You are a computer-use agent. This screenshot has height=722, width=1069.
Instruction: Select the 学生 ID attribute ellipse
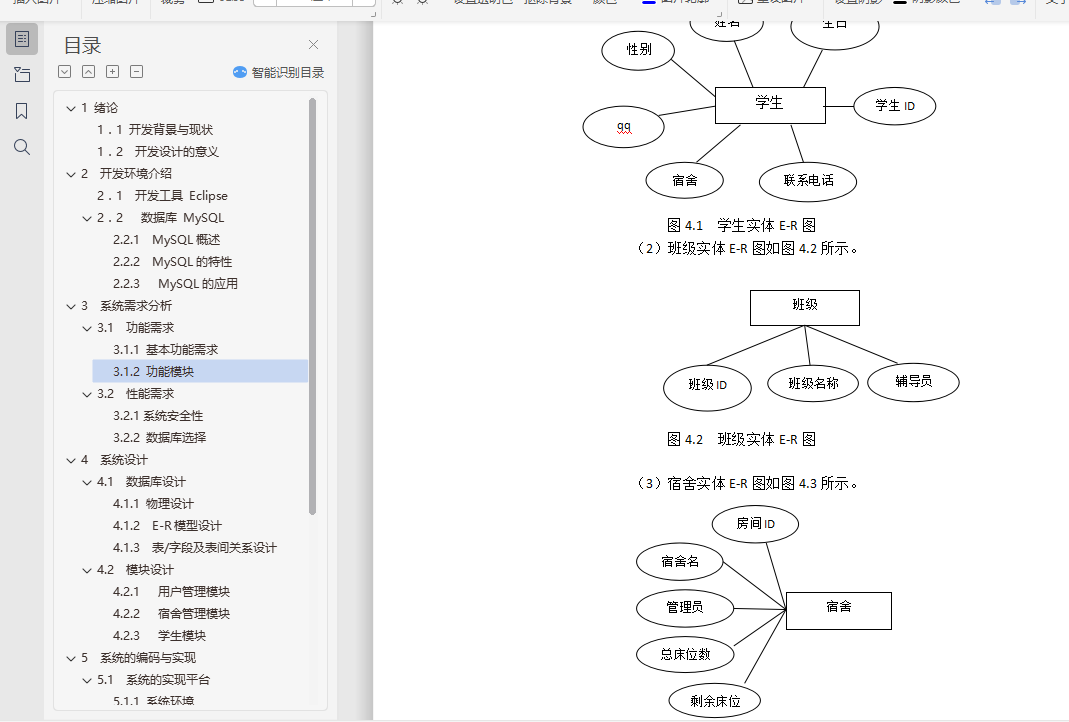pos(894,106)
